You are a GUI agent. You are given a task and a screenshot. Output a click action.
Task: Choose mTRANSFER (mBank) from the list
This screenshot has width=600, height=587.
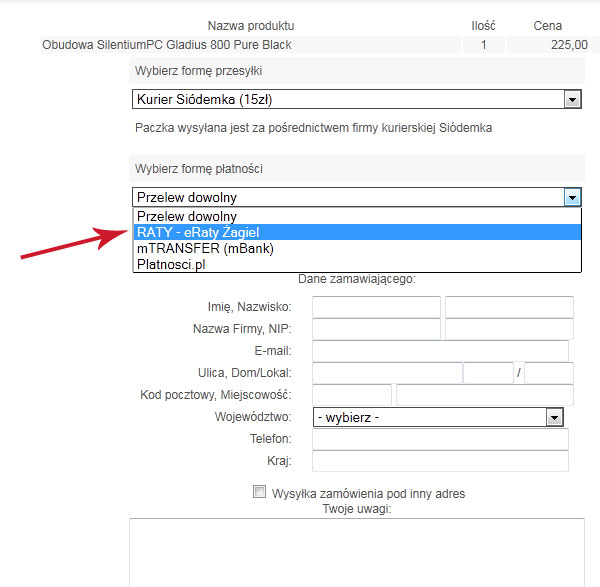point(356,248)
